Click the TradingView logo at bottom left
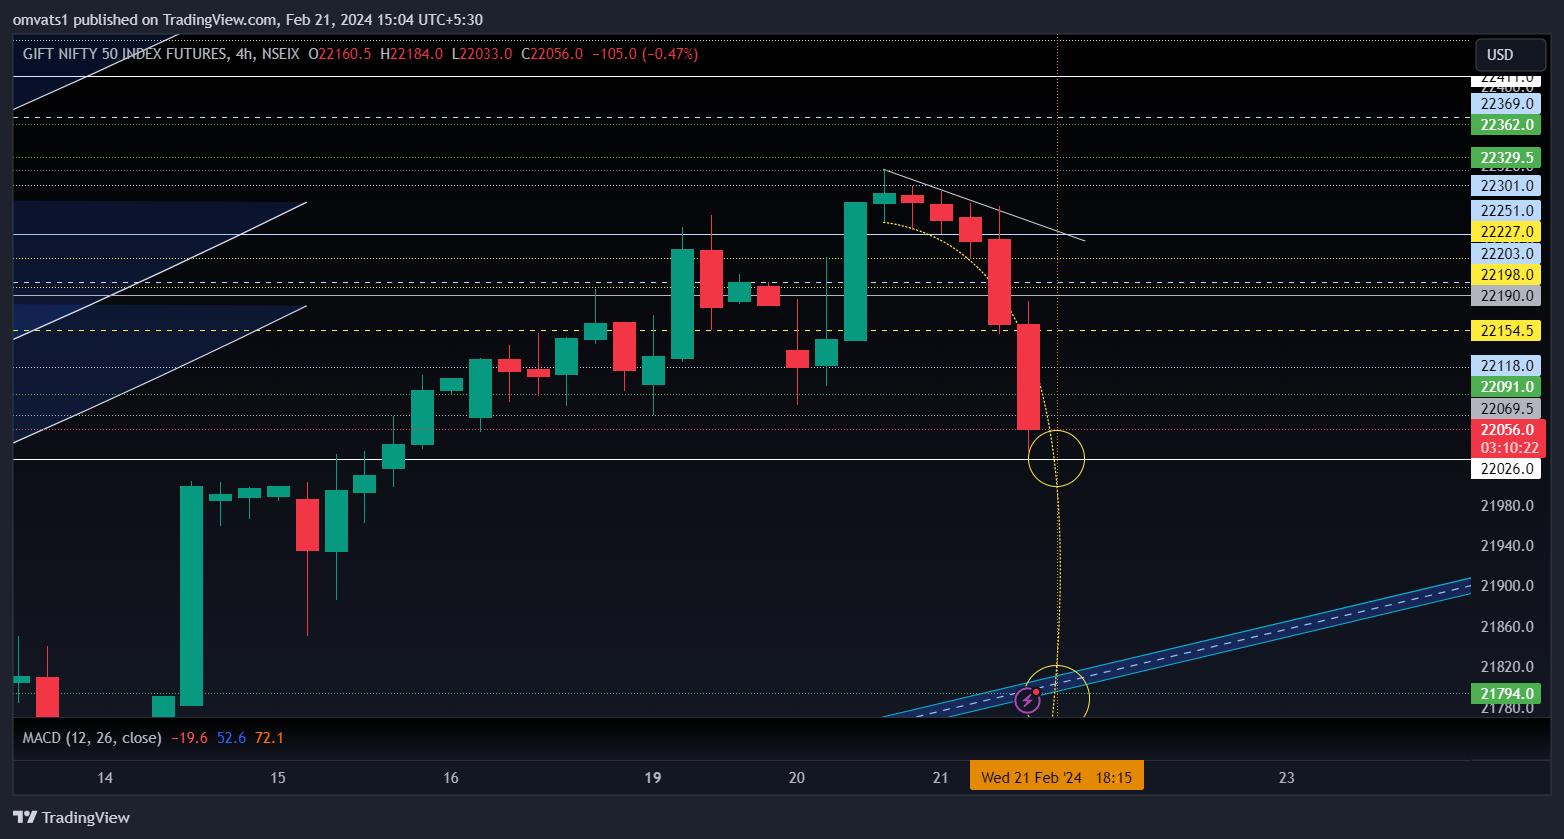 point(71,817)
